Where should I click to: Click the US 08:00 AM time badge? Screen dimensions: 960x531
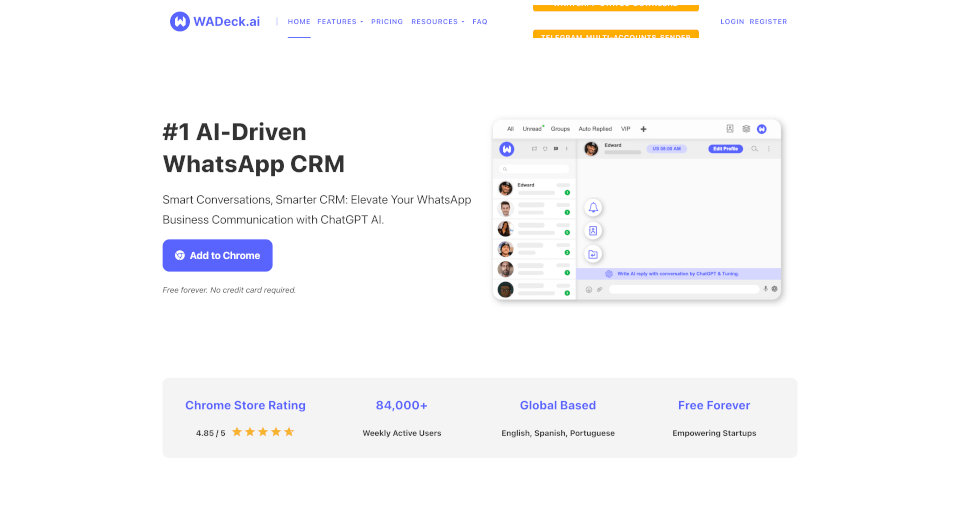pyautogui.click(x=667, y=149)
